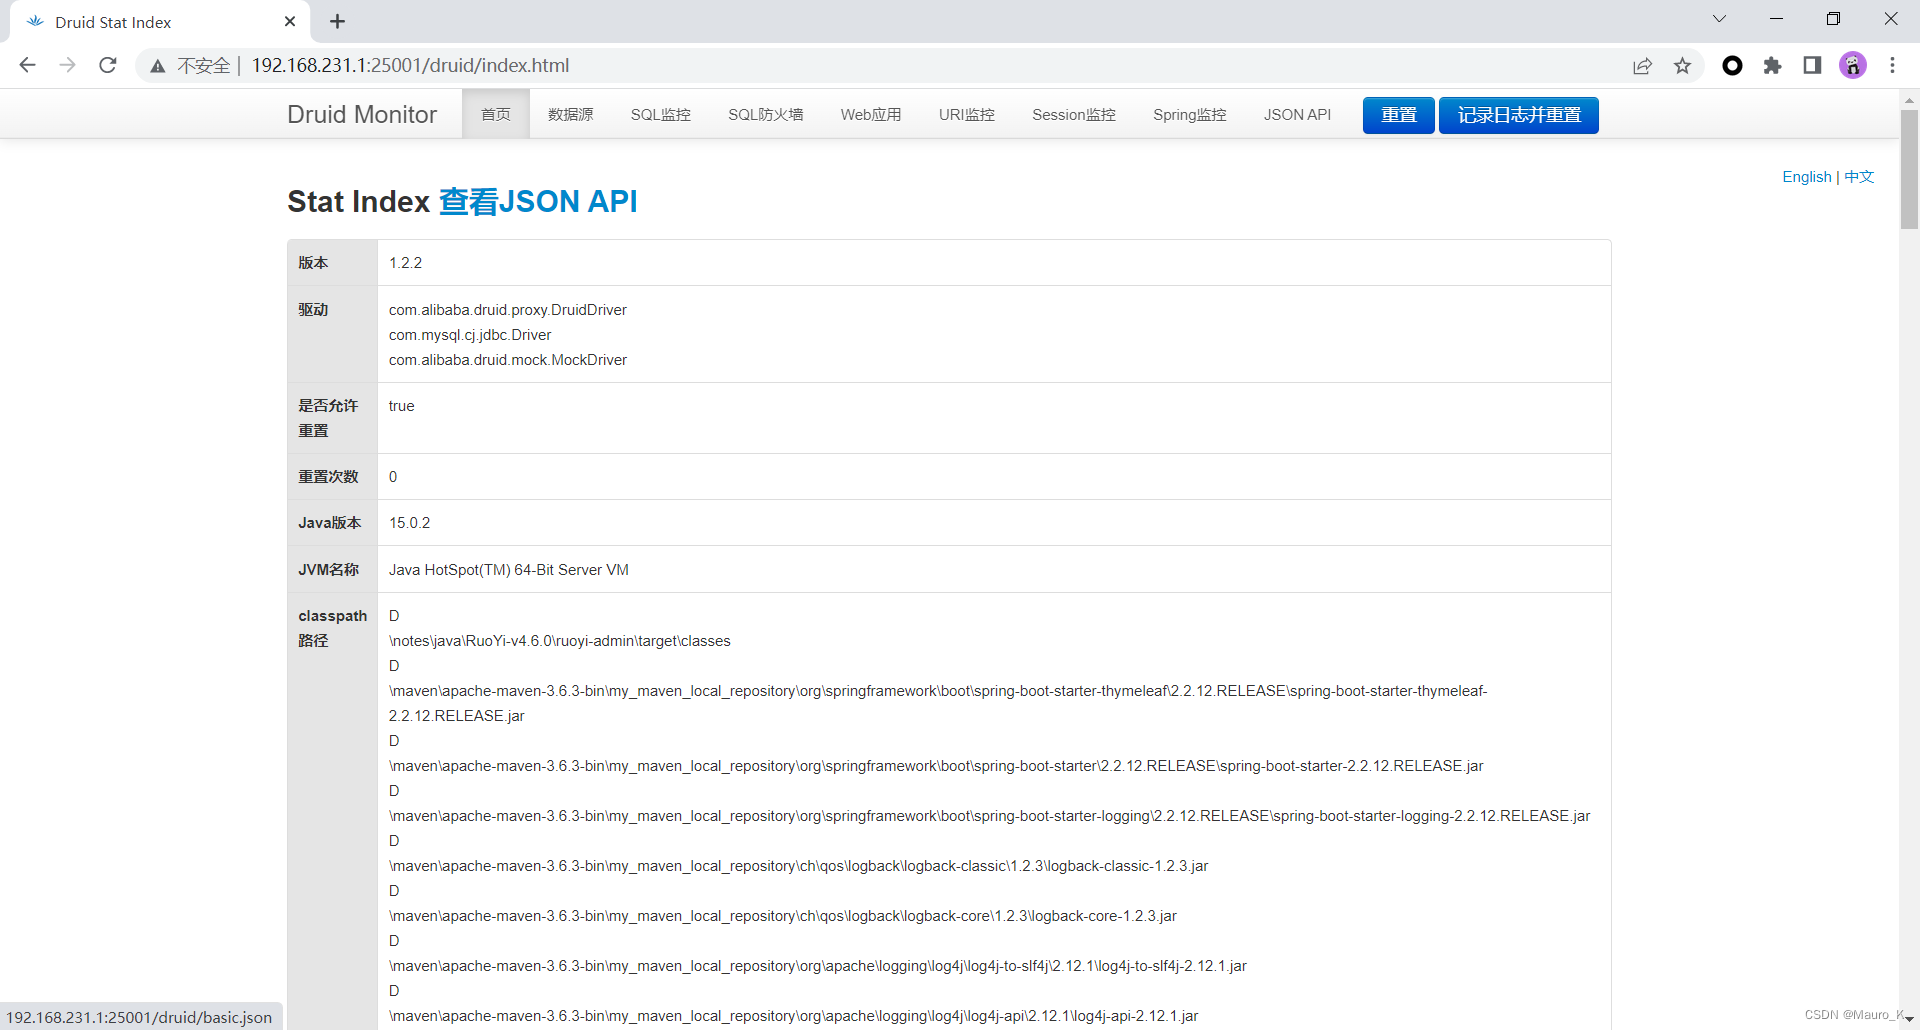Image resolution: width=1920 pixels, height=1030 pixels.
Task: Open the Chrome profile avatar
Action: (1853, 65)
